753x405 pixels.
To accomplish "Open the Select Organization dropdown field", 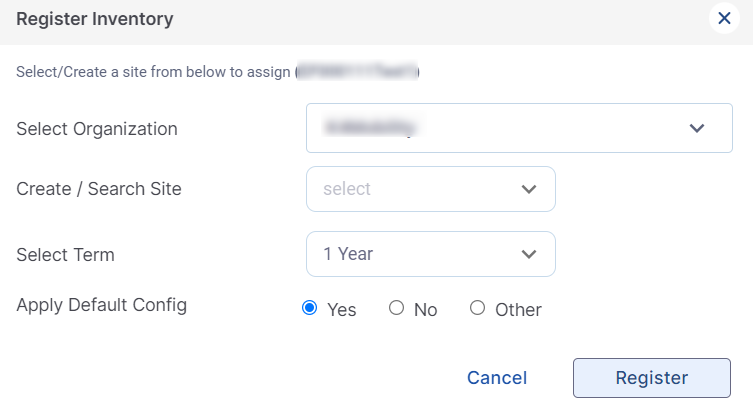I will tap(500, 128).
